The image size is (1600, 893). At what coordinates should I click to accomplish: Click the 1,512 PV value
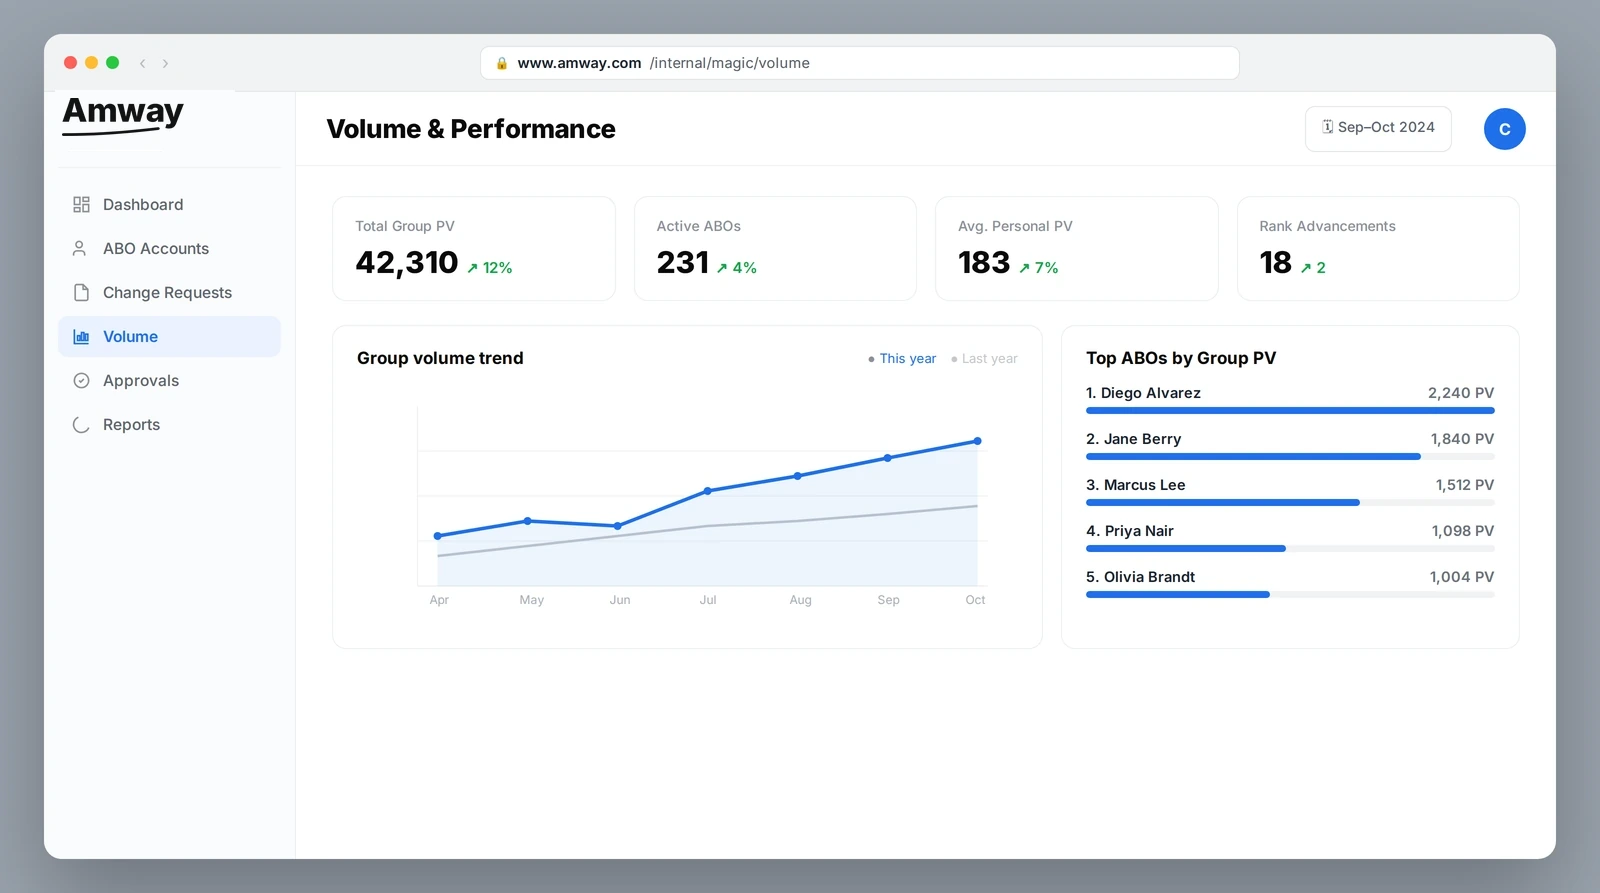1465,485
